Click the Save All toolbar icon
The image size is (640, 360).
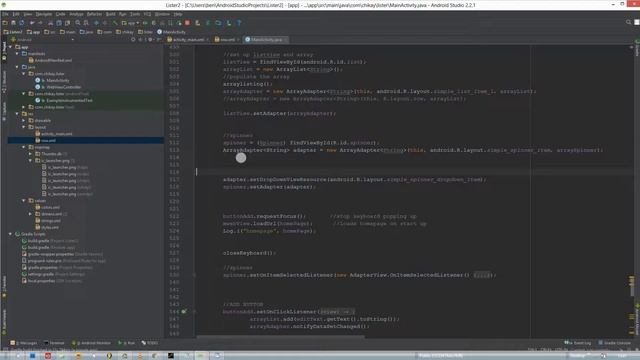[x=13, y=23]
